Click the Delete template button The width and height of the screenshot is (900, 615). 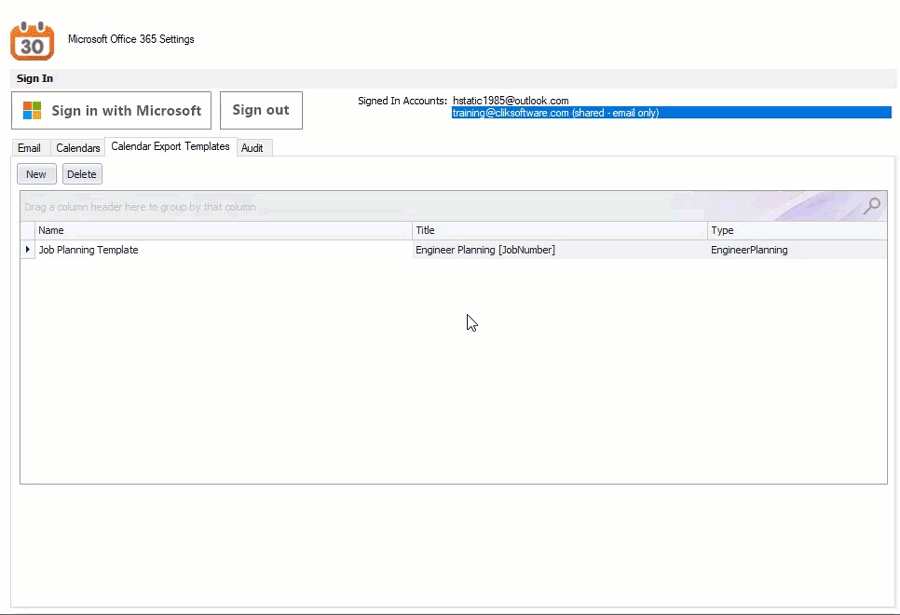click(x=82, y=174)
